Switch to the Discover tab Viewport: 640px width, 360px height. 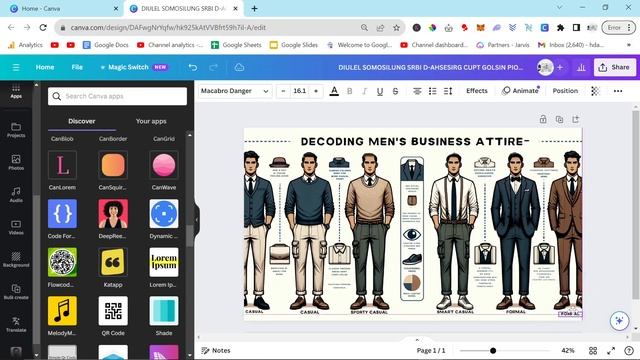pos(82,121)
